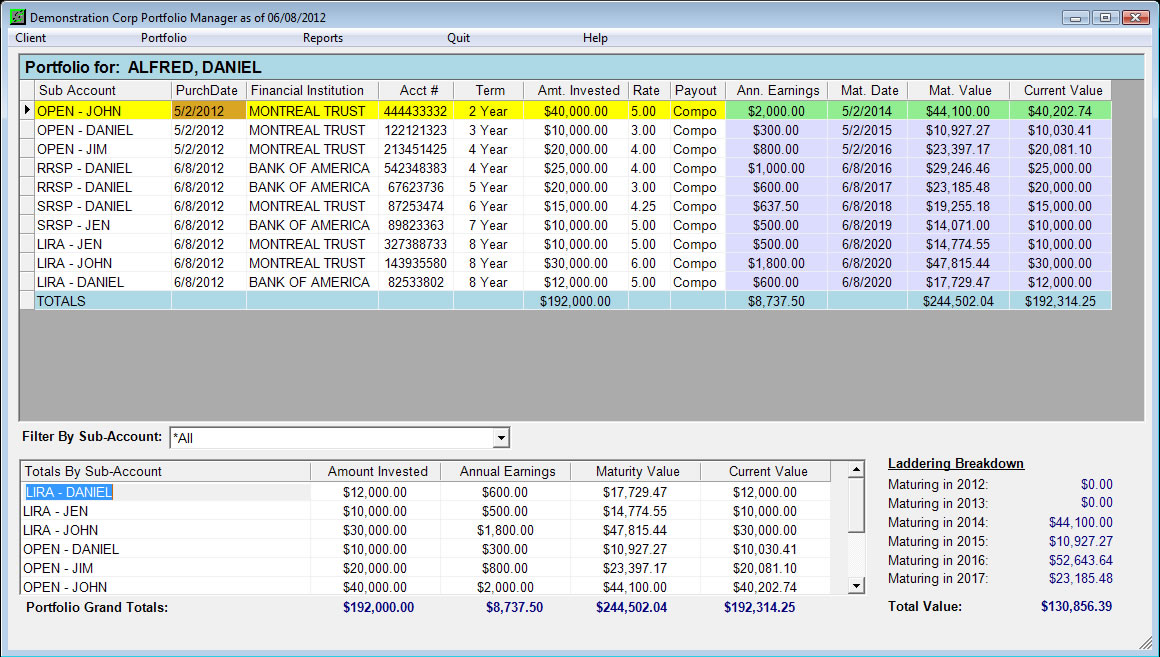Screen dimensions: 1160x657
Task: Sort by Sub Account column header
Action: coord(103,90)
